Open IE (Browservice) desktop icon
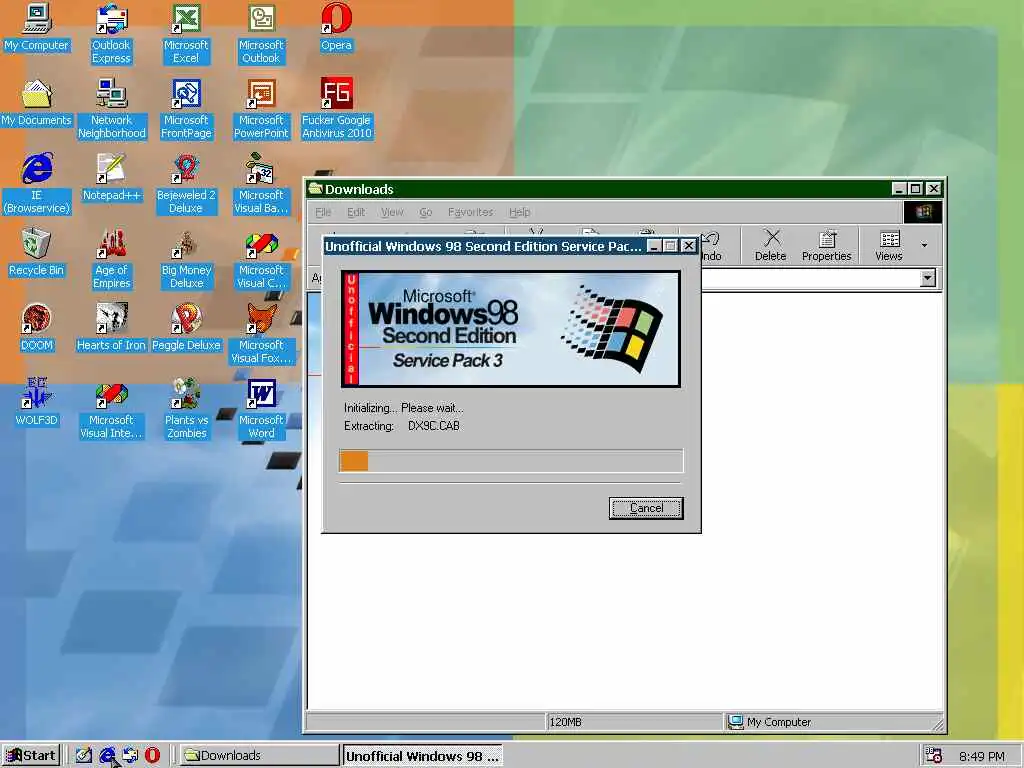 point(37,184)
